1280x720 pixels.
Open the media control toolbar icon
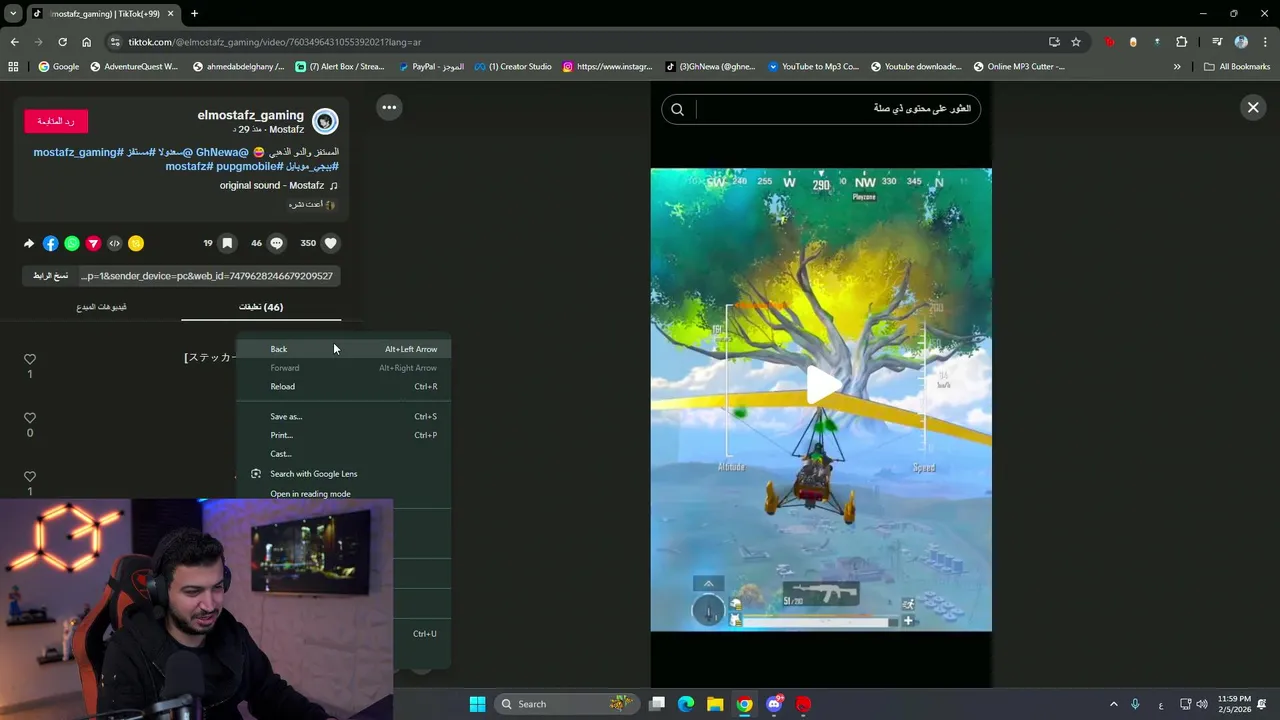1217,42
